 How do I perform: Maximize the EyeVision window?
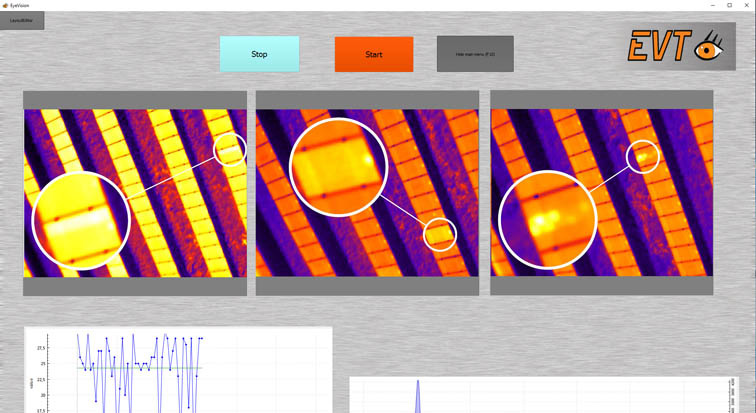[x=728, y=5]
